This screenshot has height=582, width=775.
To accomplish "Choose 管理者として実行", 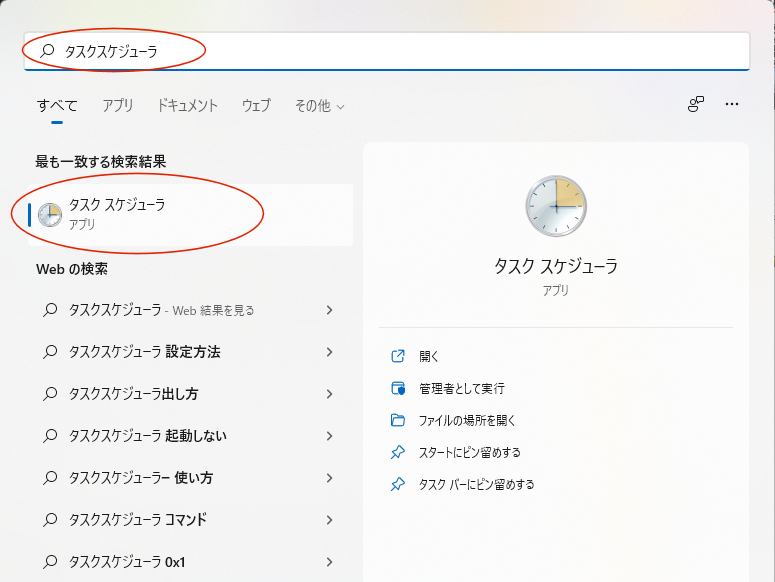I will tap(462, 388).
